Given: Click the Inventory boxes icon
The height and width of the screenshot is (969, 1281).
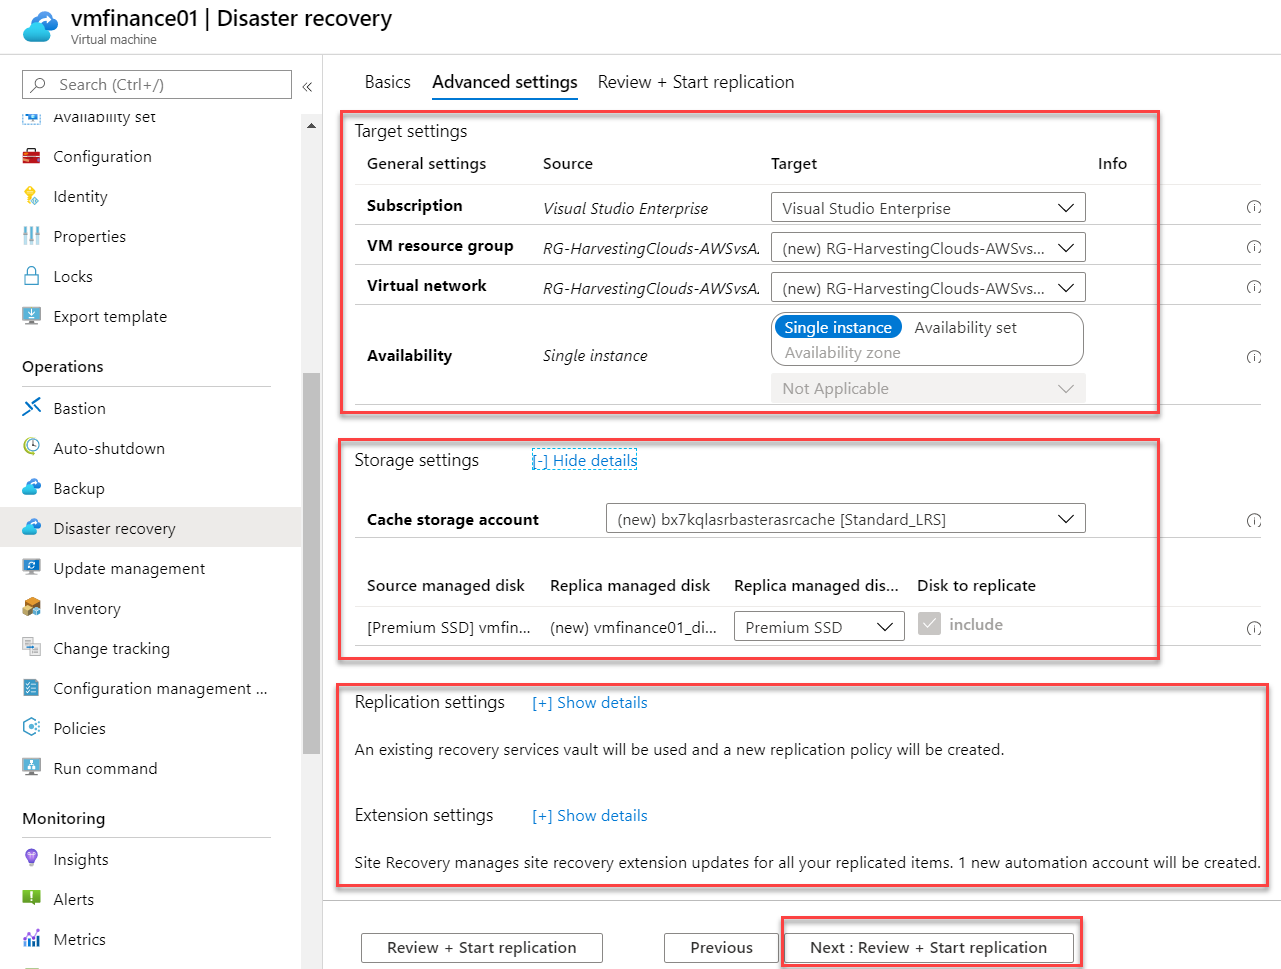Looking at the screenshot, I should (x=32, y=607).
